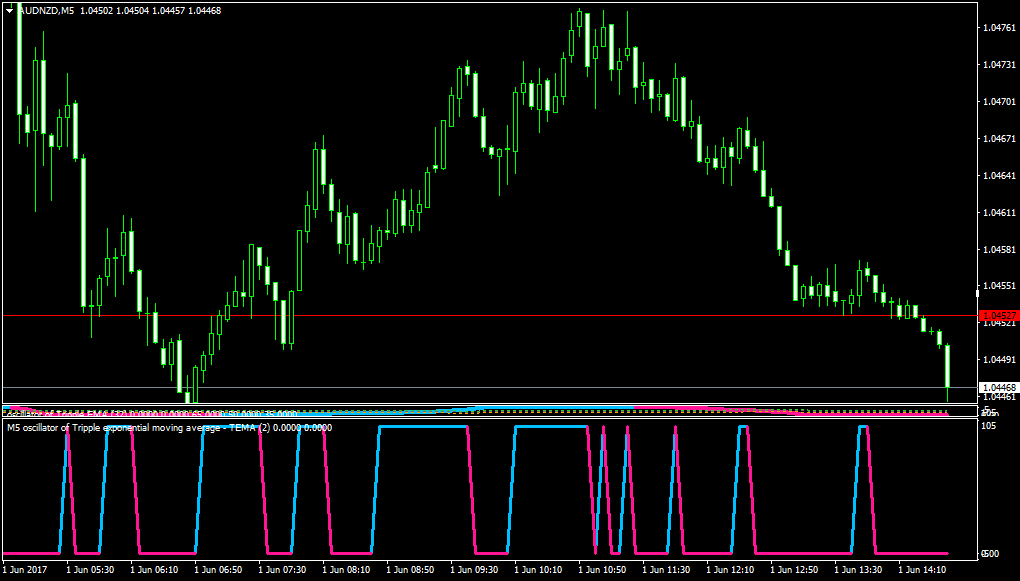This screenshot has width=1020, height=581.
Task: Click the 1.04611 price axis label
Action: coord(999,213)
